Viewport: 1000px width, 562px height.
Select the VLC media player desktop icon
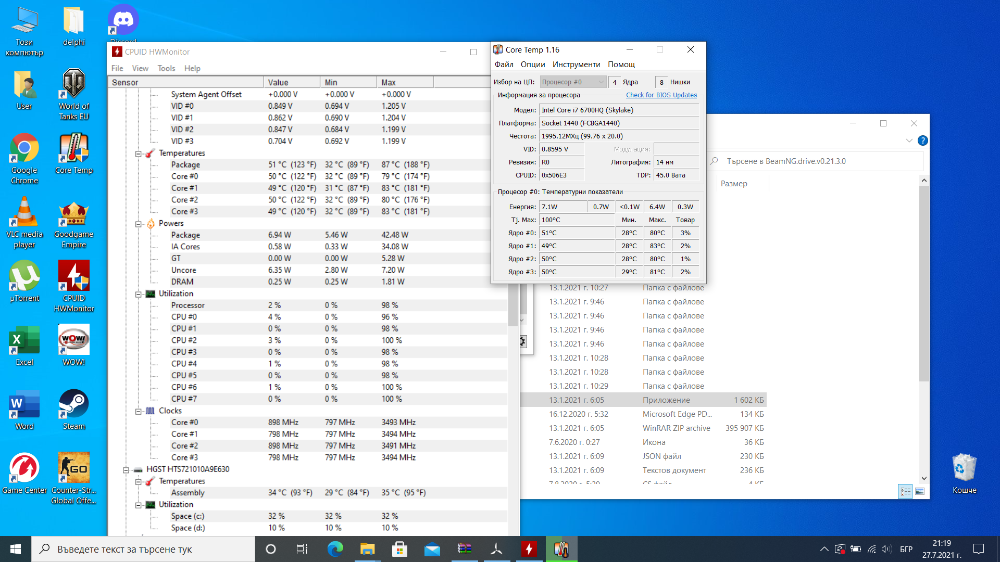tap(24, 222)
